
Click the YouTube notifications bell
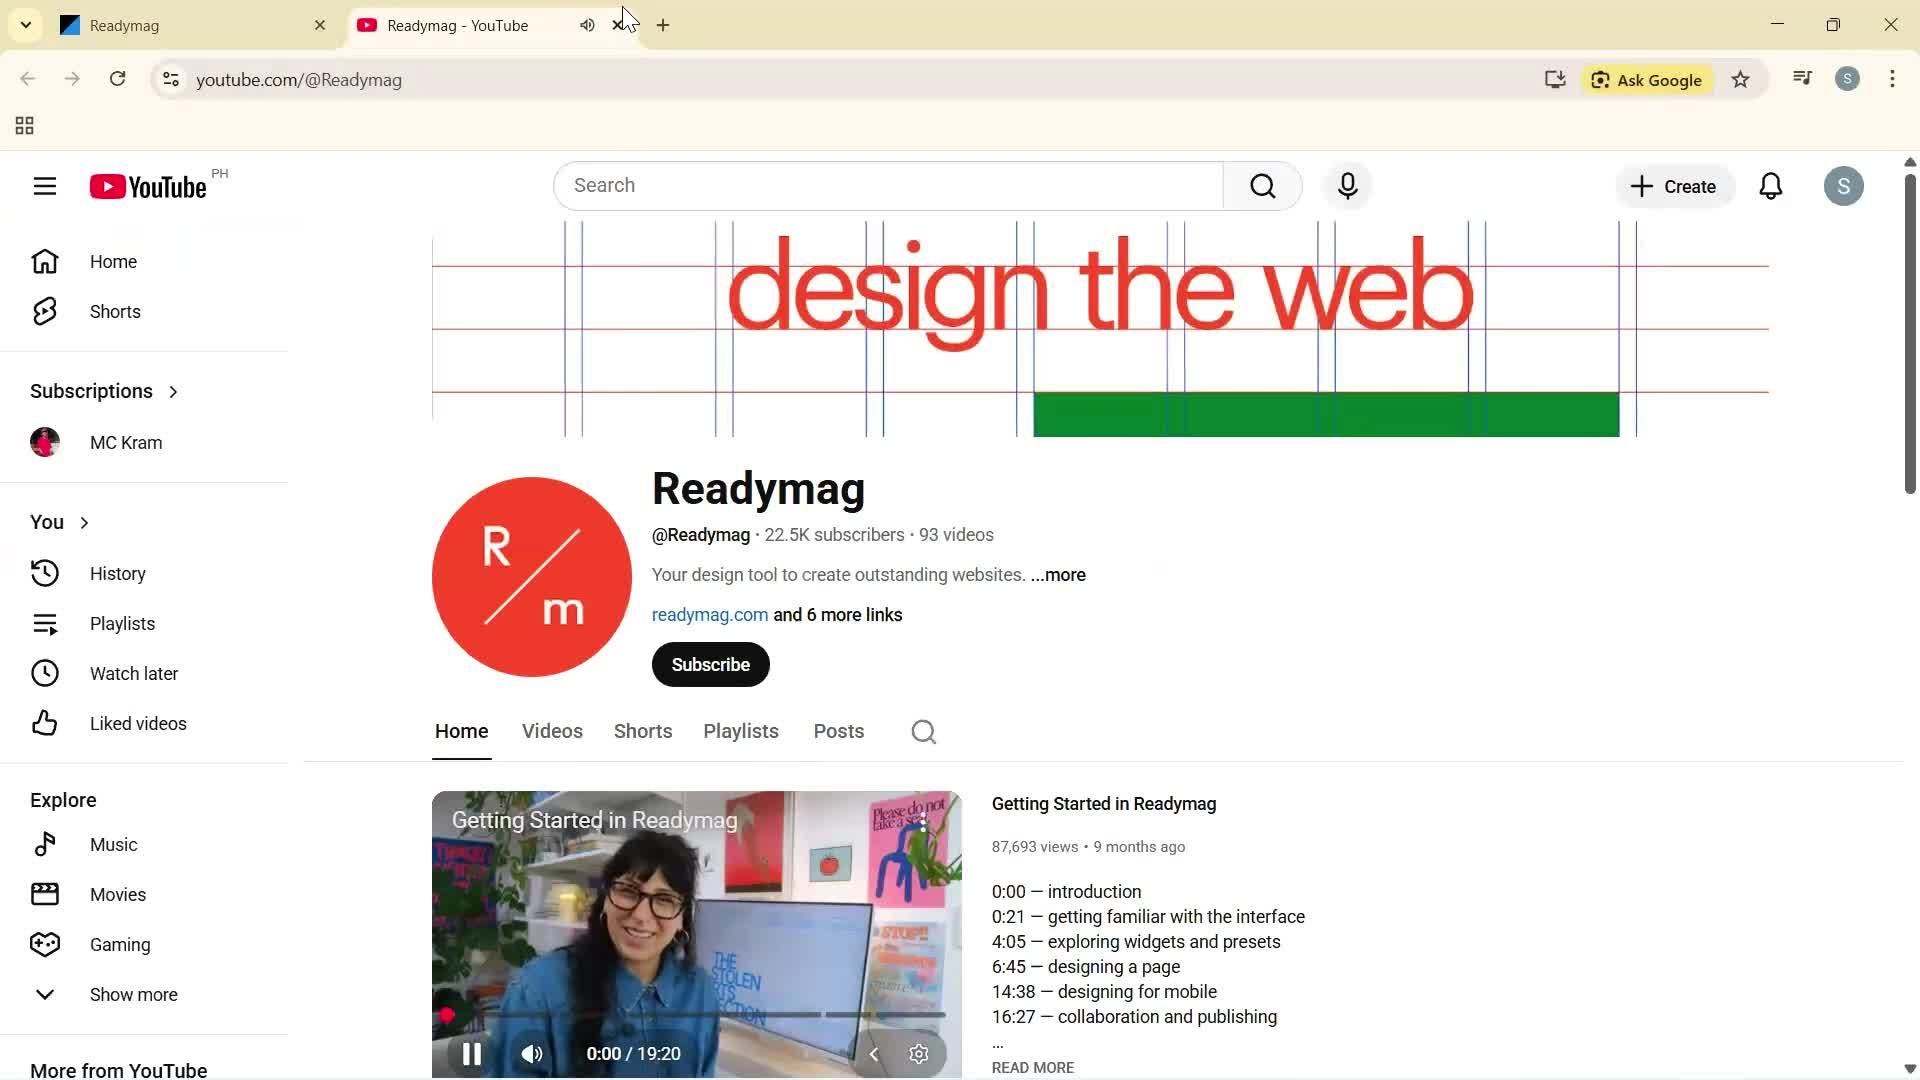1770,185
